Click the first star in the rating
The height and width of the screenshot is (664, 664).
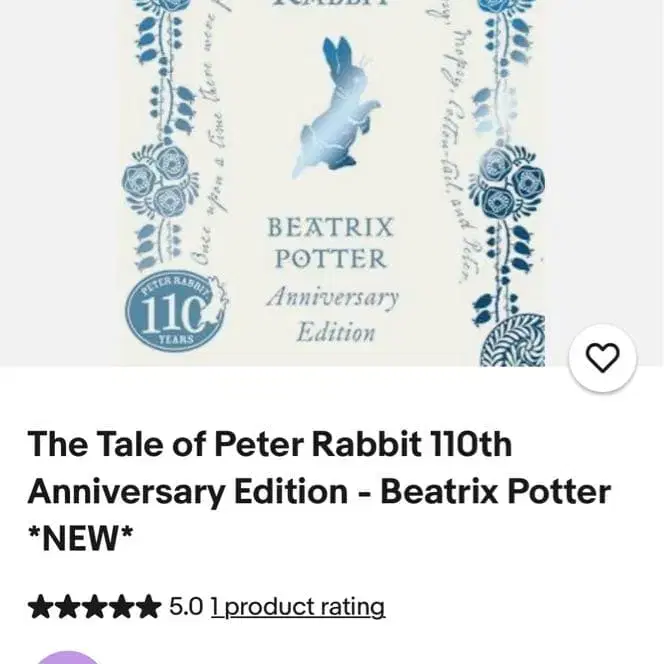point(41,606)
